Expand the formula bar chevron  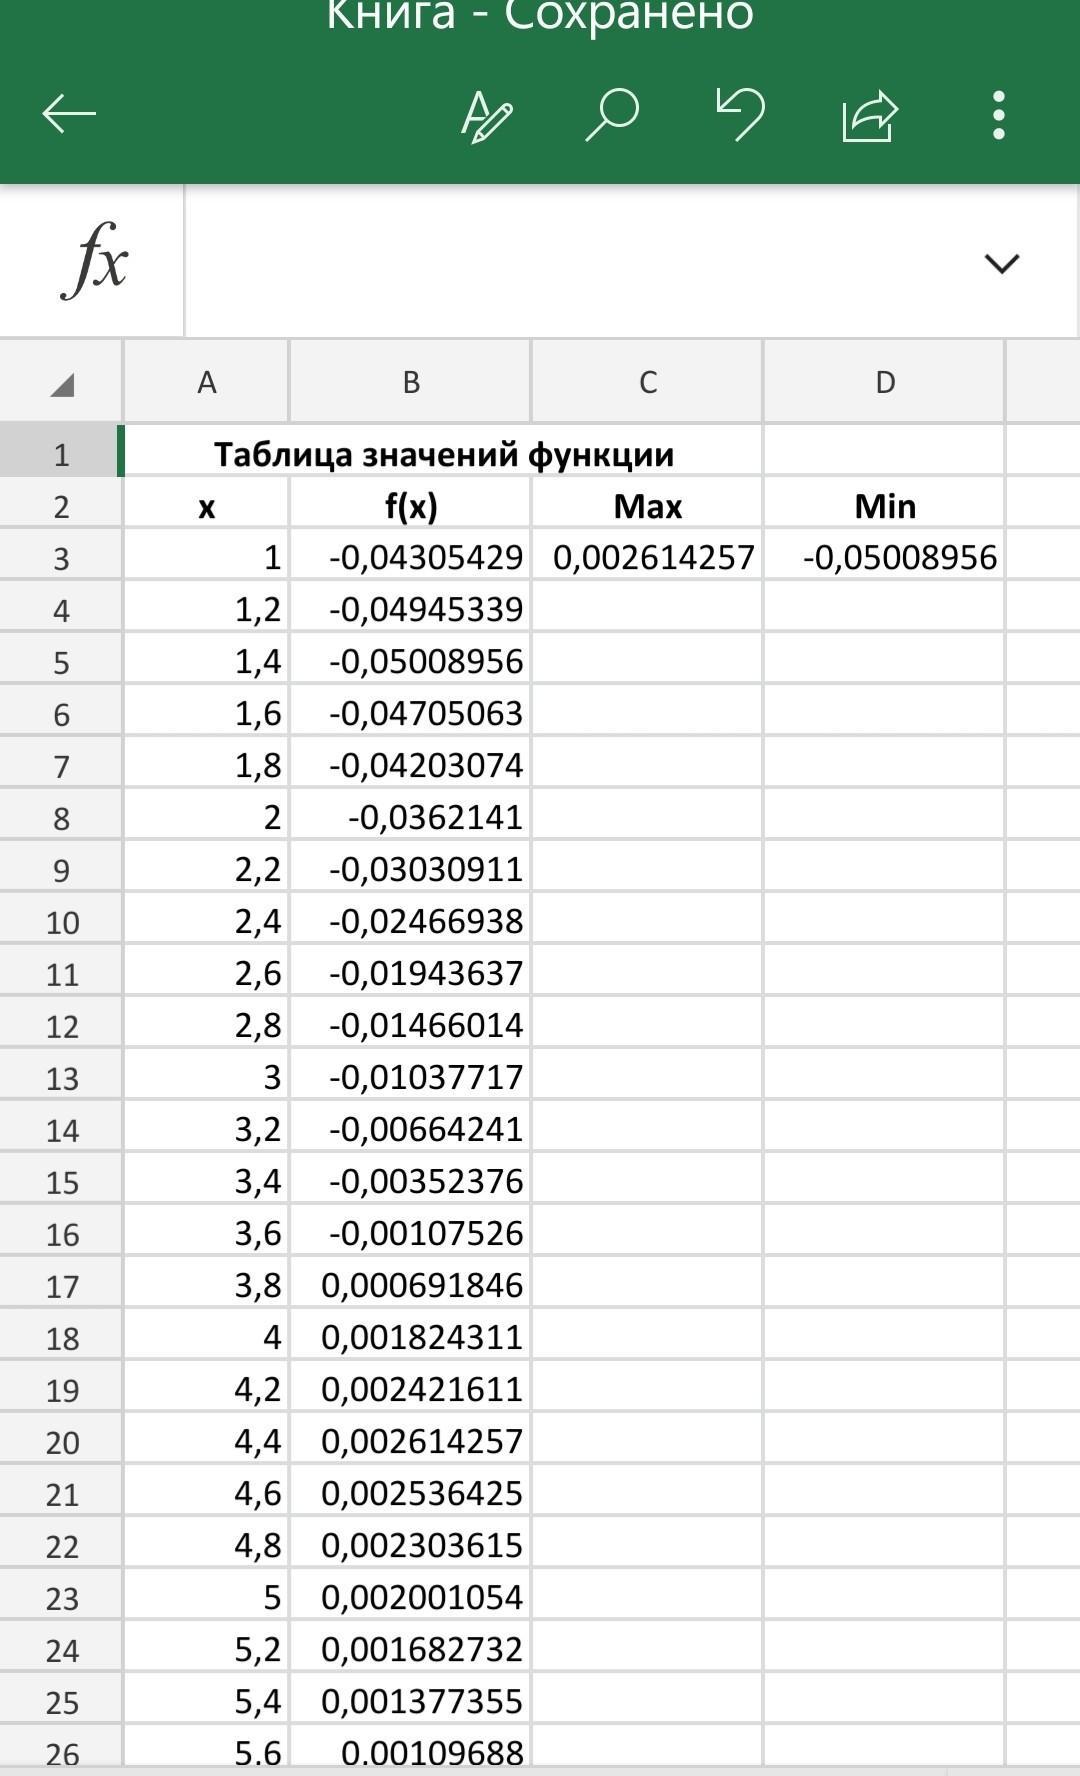pos(1001,264)
